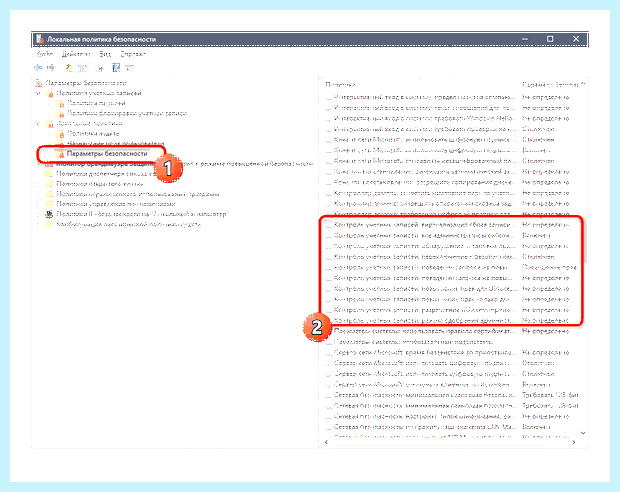
Task: Toggle the console tree pane icon
Action: [83, 68]
